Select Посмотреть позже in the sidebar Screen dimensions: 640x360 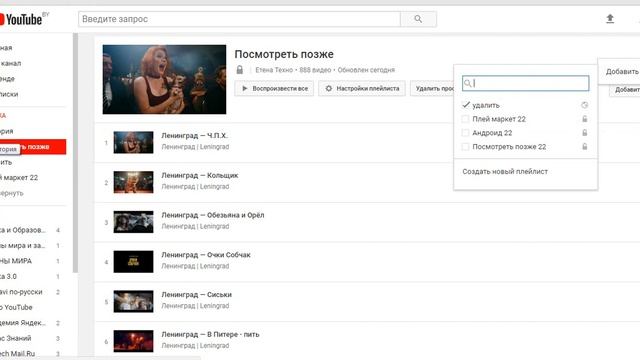coord(33,147)
